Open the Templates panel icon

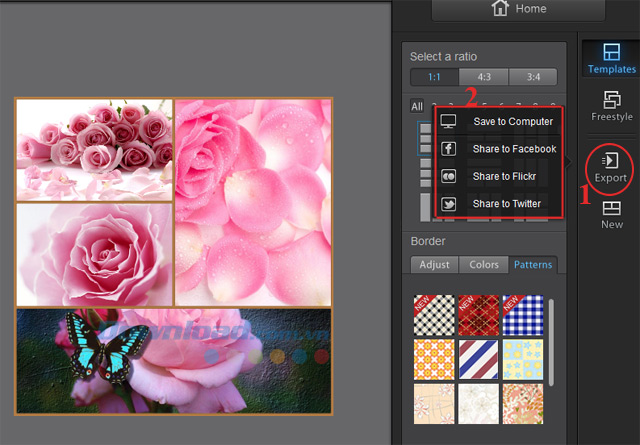[611, 57]
